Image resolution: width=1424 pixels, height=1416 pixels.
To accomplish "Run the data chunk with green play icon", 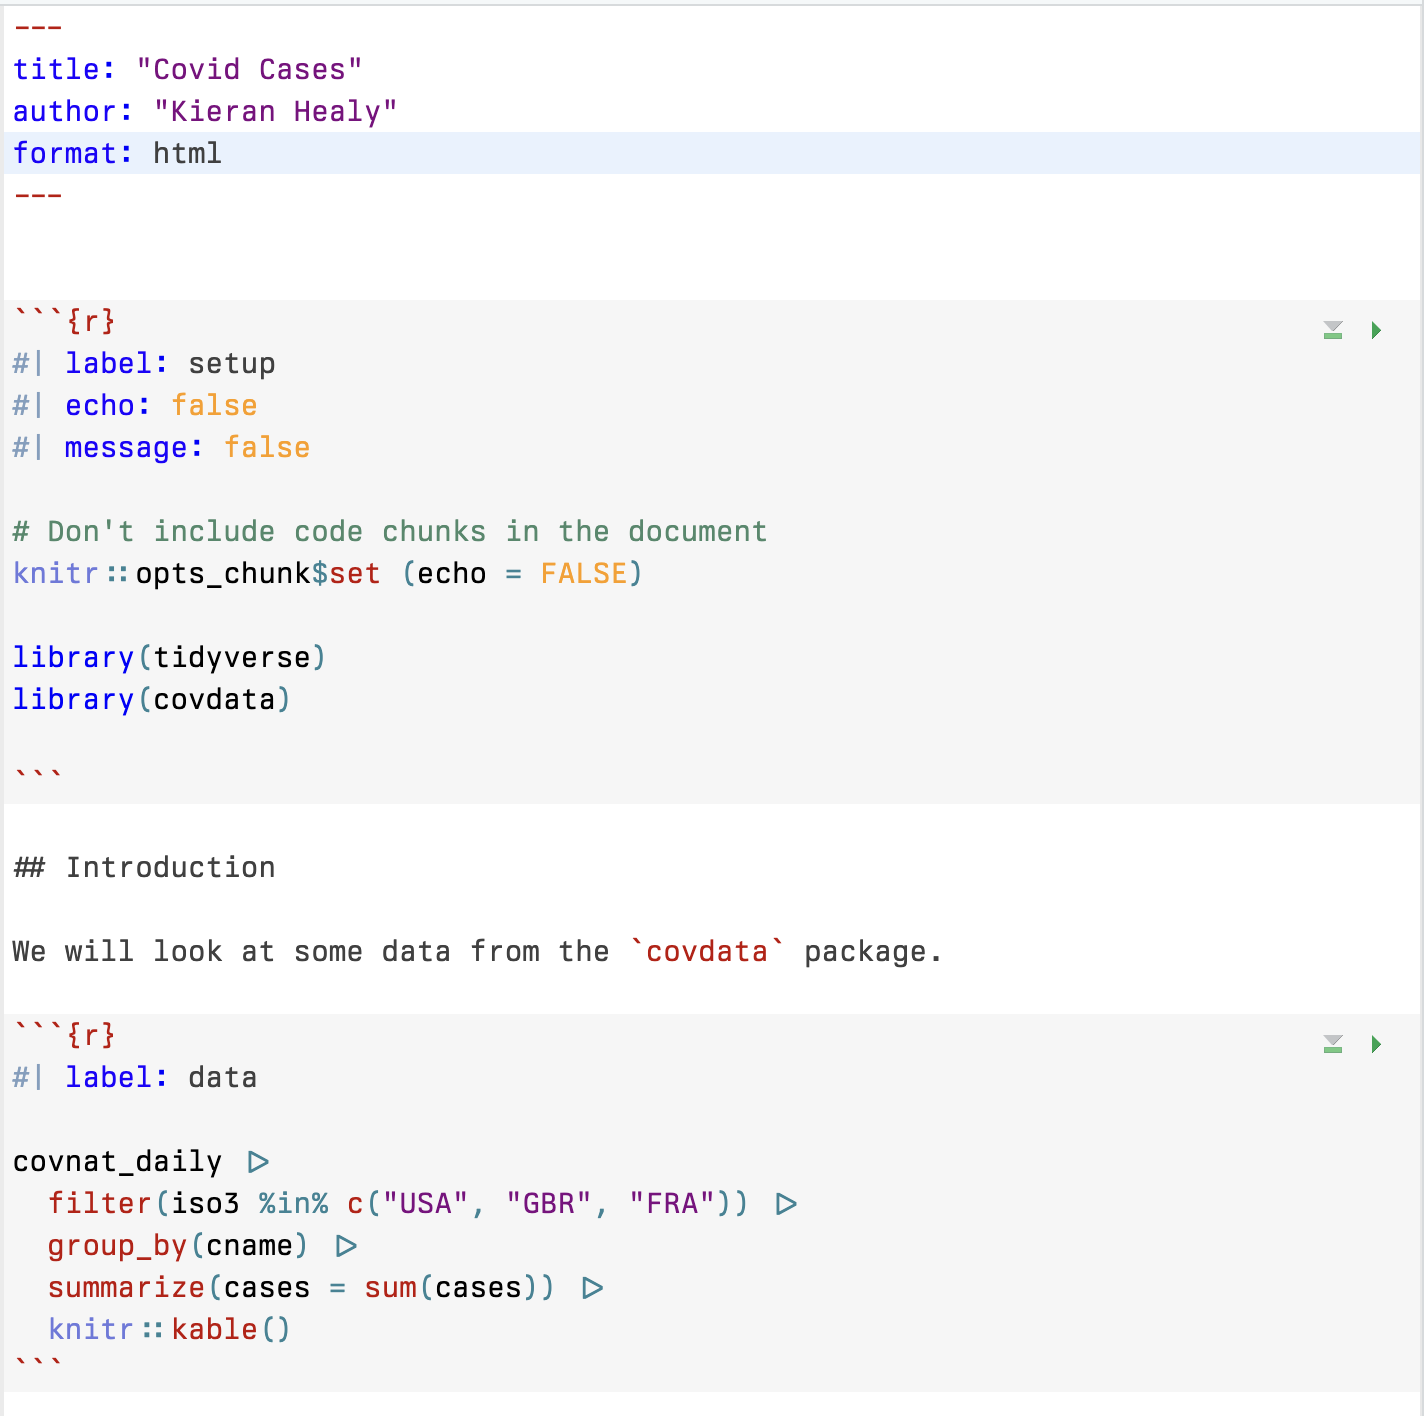I will pos(1377,1045).
